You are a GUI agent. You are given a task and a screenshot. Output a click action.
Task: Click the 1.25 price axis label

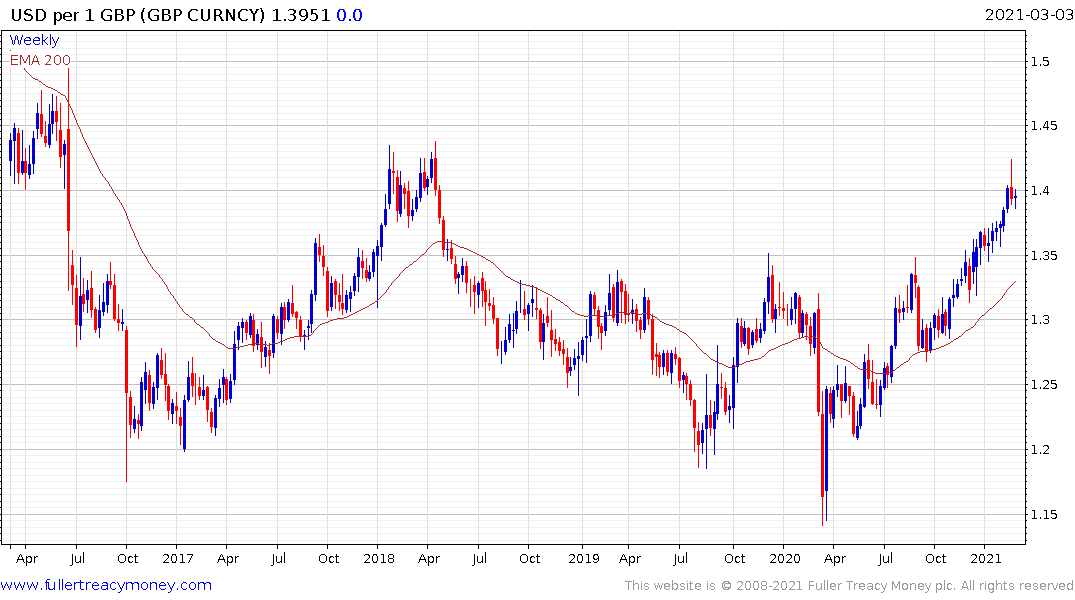[x=1043, y=385]
